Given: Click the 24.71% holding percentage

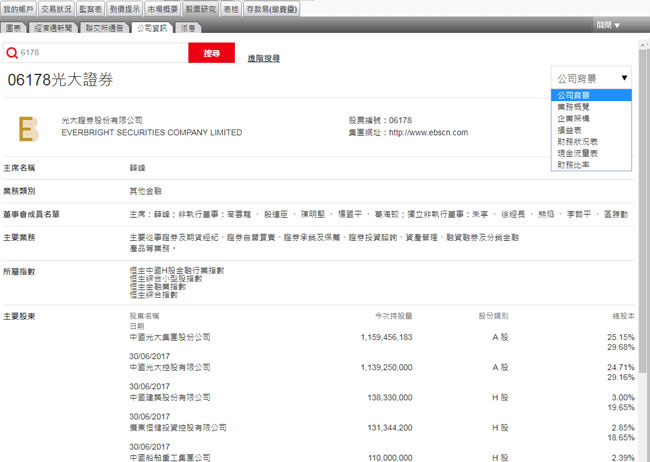Looking at the screenshot, I should pyautogui.click(x=621, y=367).
